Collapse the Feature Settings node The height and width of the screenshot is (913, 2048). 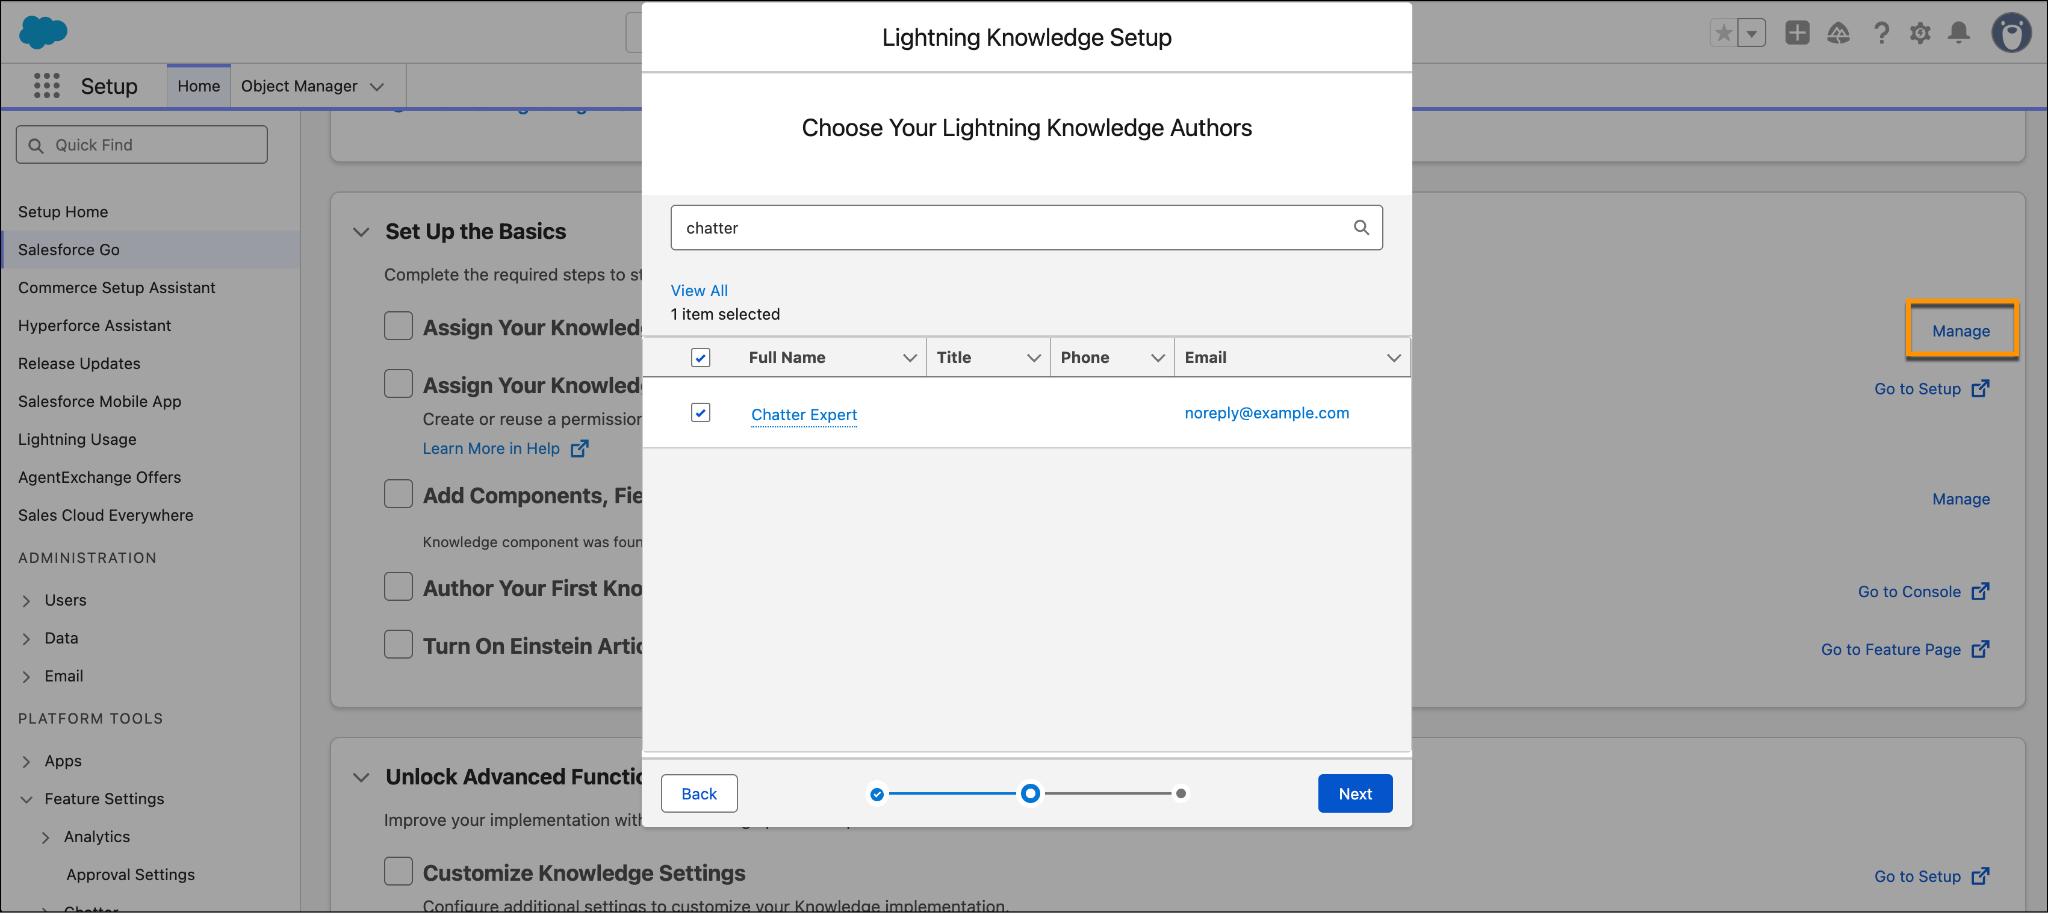(x=26, y=800)
